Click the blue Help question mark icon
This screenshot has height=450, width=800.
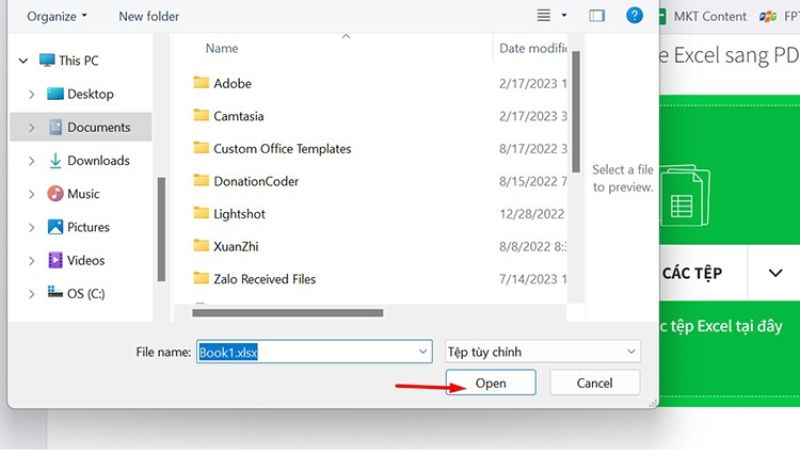click(x=634, y=16)
